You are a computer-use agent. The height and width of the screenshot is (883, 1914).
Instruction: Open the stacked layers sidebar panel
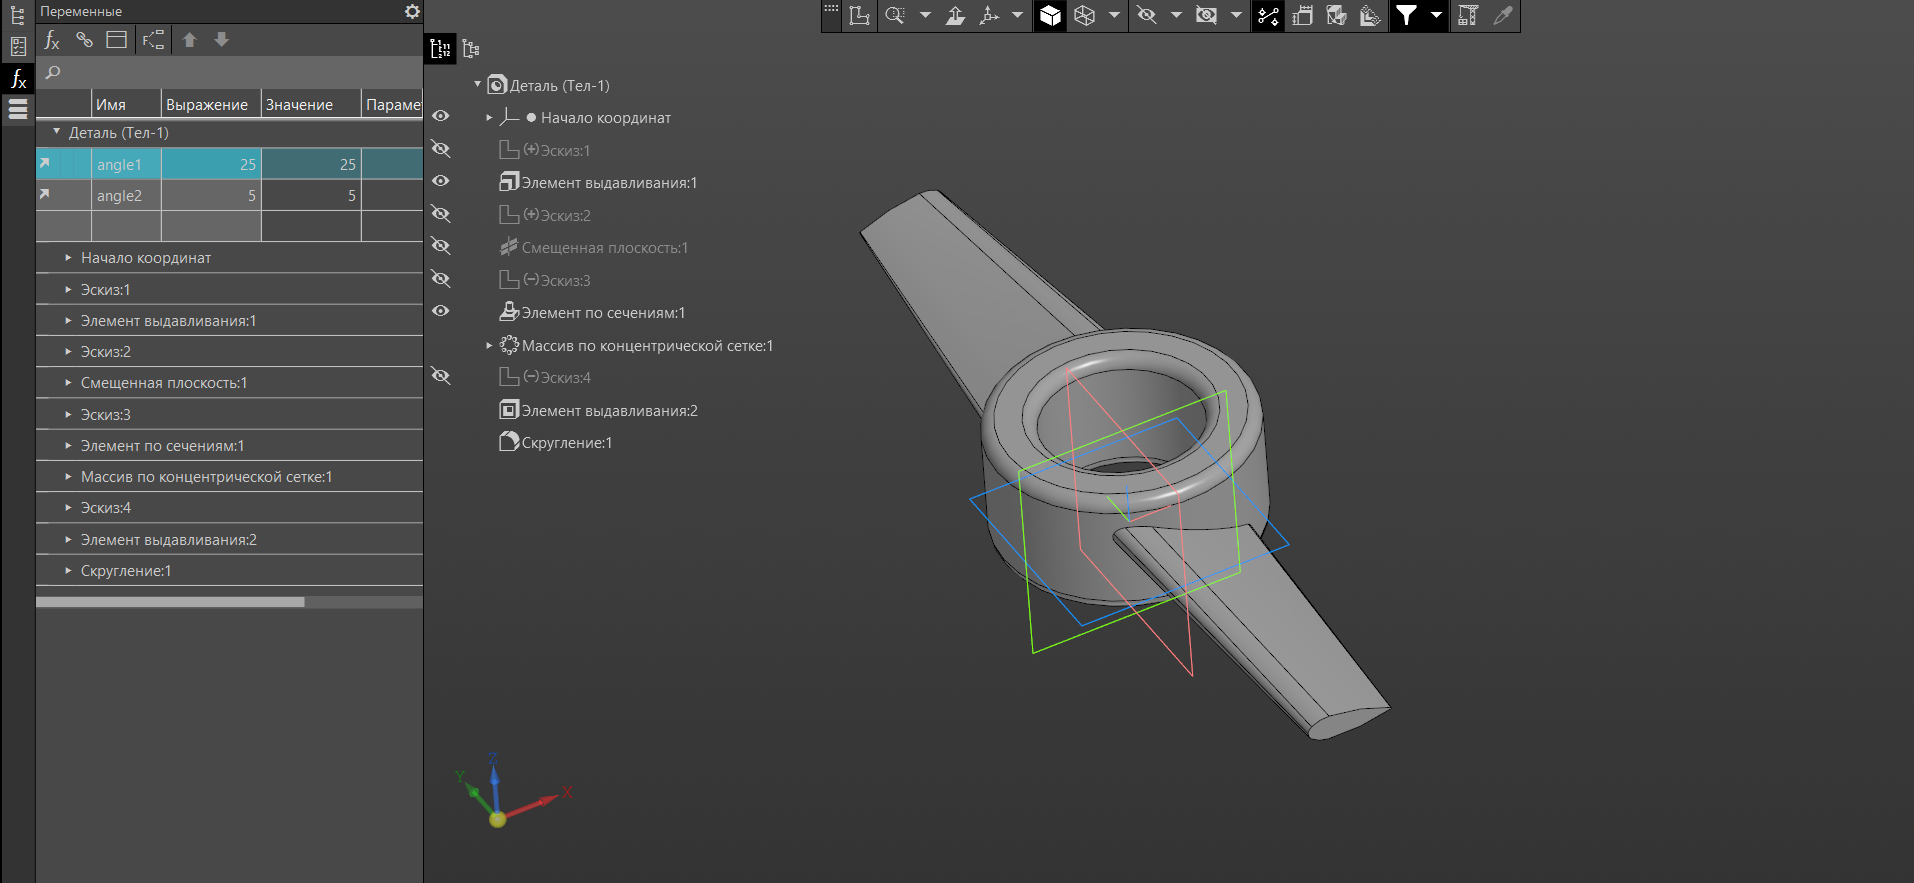pos(17,109)
